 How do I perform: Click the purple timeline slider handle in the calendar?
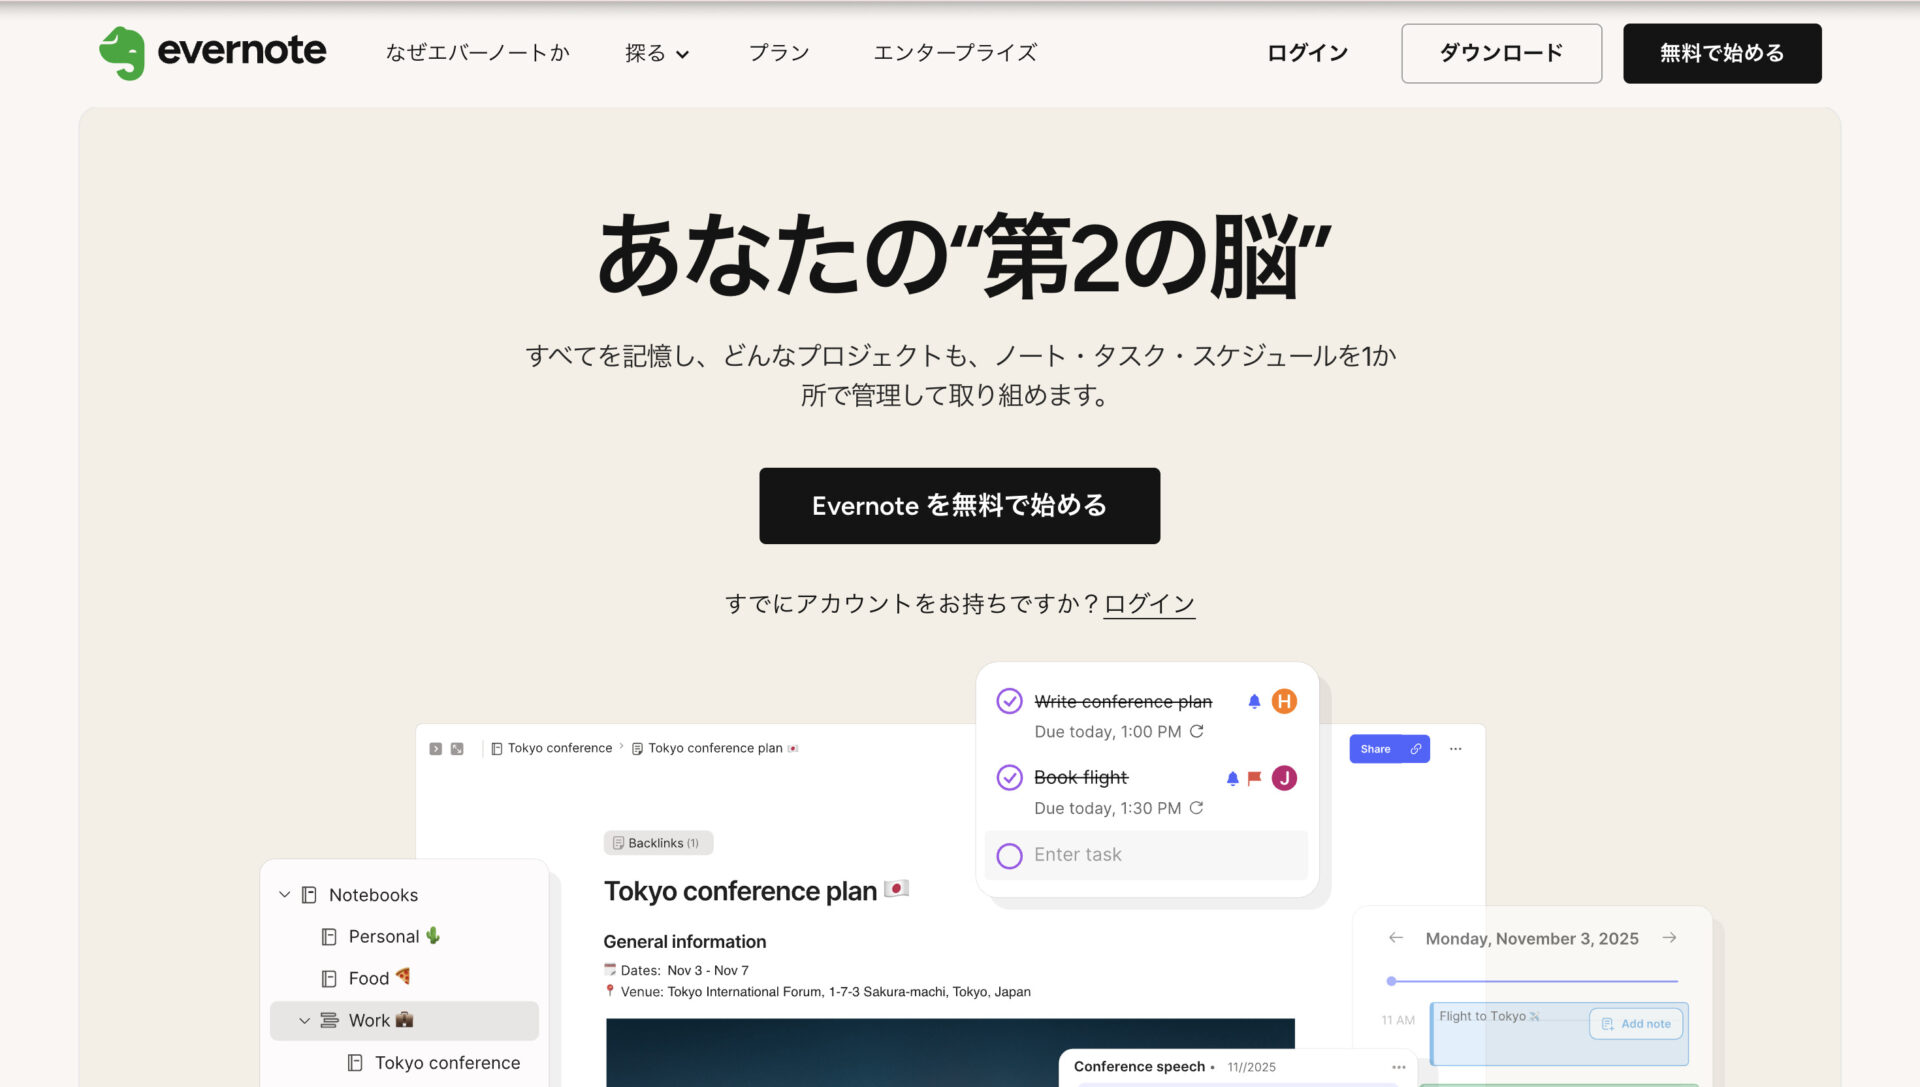point(1391,981)
